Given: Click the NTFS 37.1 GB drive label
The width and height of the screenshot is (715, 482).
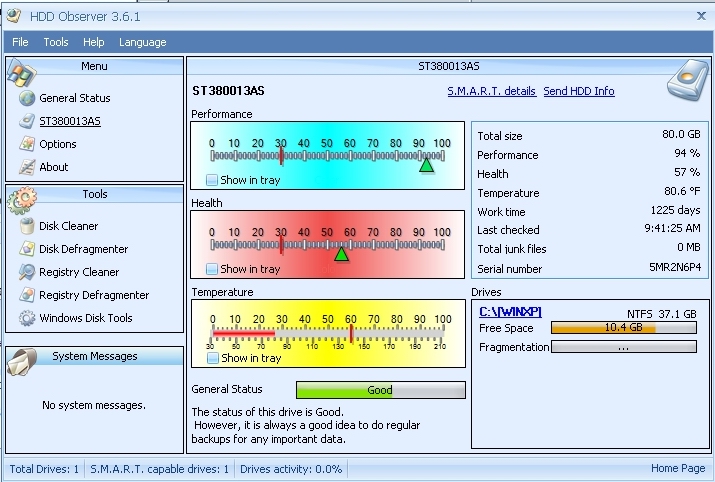Looking at the screenshot, I should click(x=662, y=314).
